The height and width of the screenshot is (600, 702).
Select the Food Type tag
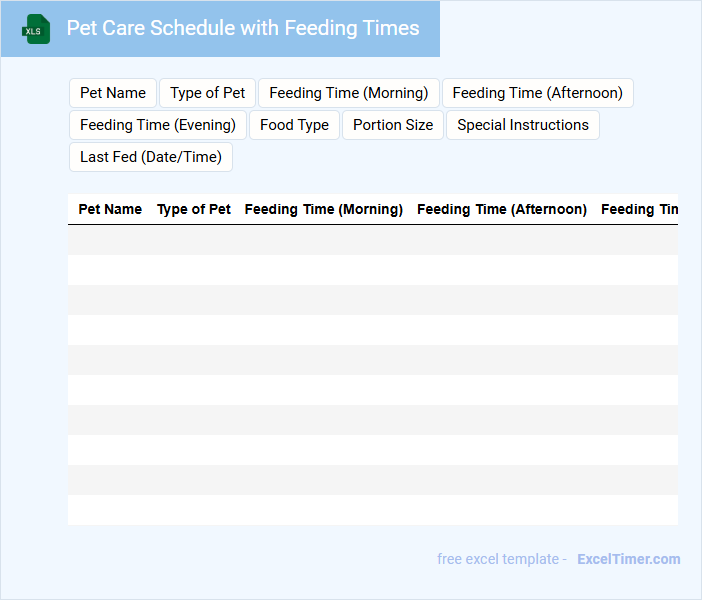point(294,125)
